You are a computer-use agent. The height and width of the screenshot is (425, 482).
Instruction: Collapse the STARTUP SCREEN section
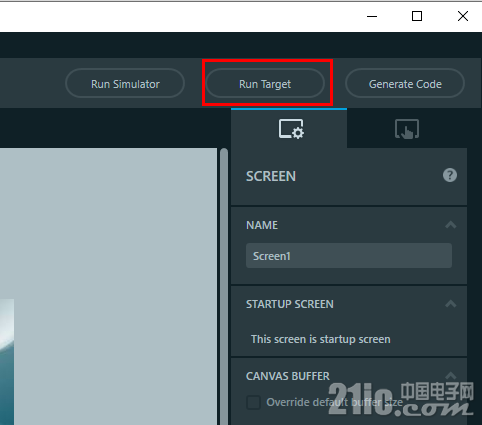coord(451,304)
